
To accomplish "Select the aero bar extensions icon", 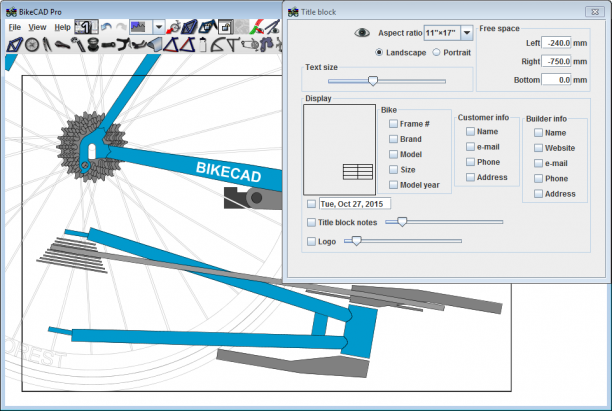I will (x=139, y=44).
